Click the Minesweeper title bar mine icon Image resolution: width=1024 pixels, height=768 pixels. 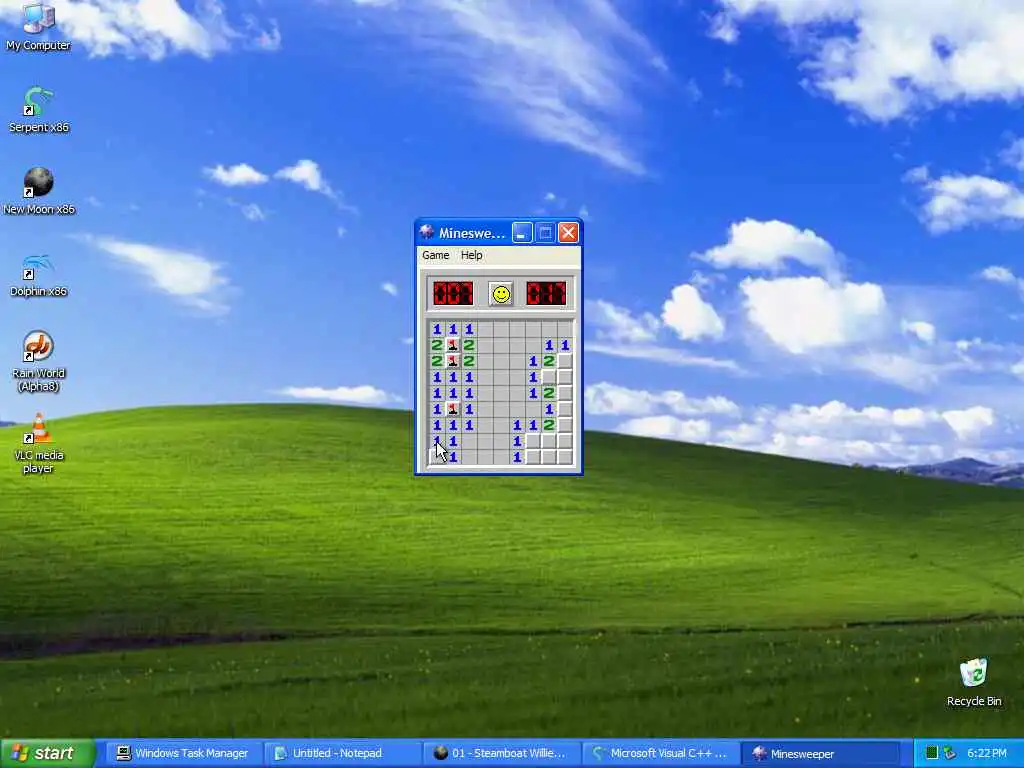pos(426,232)
